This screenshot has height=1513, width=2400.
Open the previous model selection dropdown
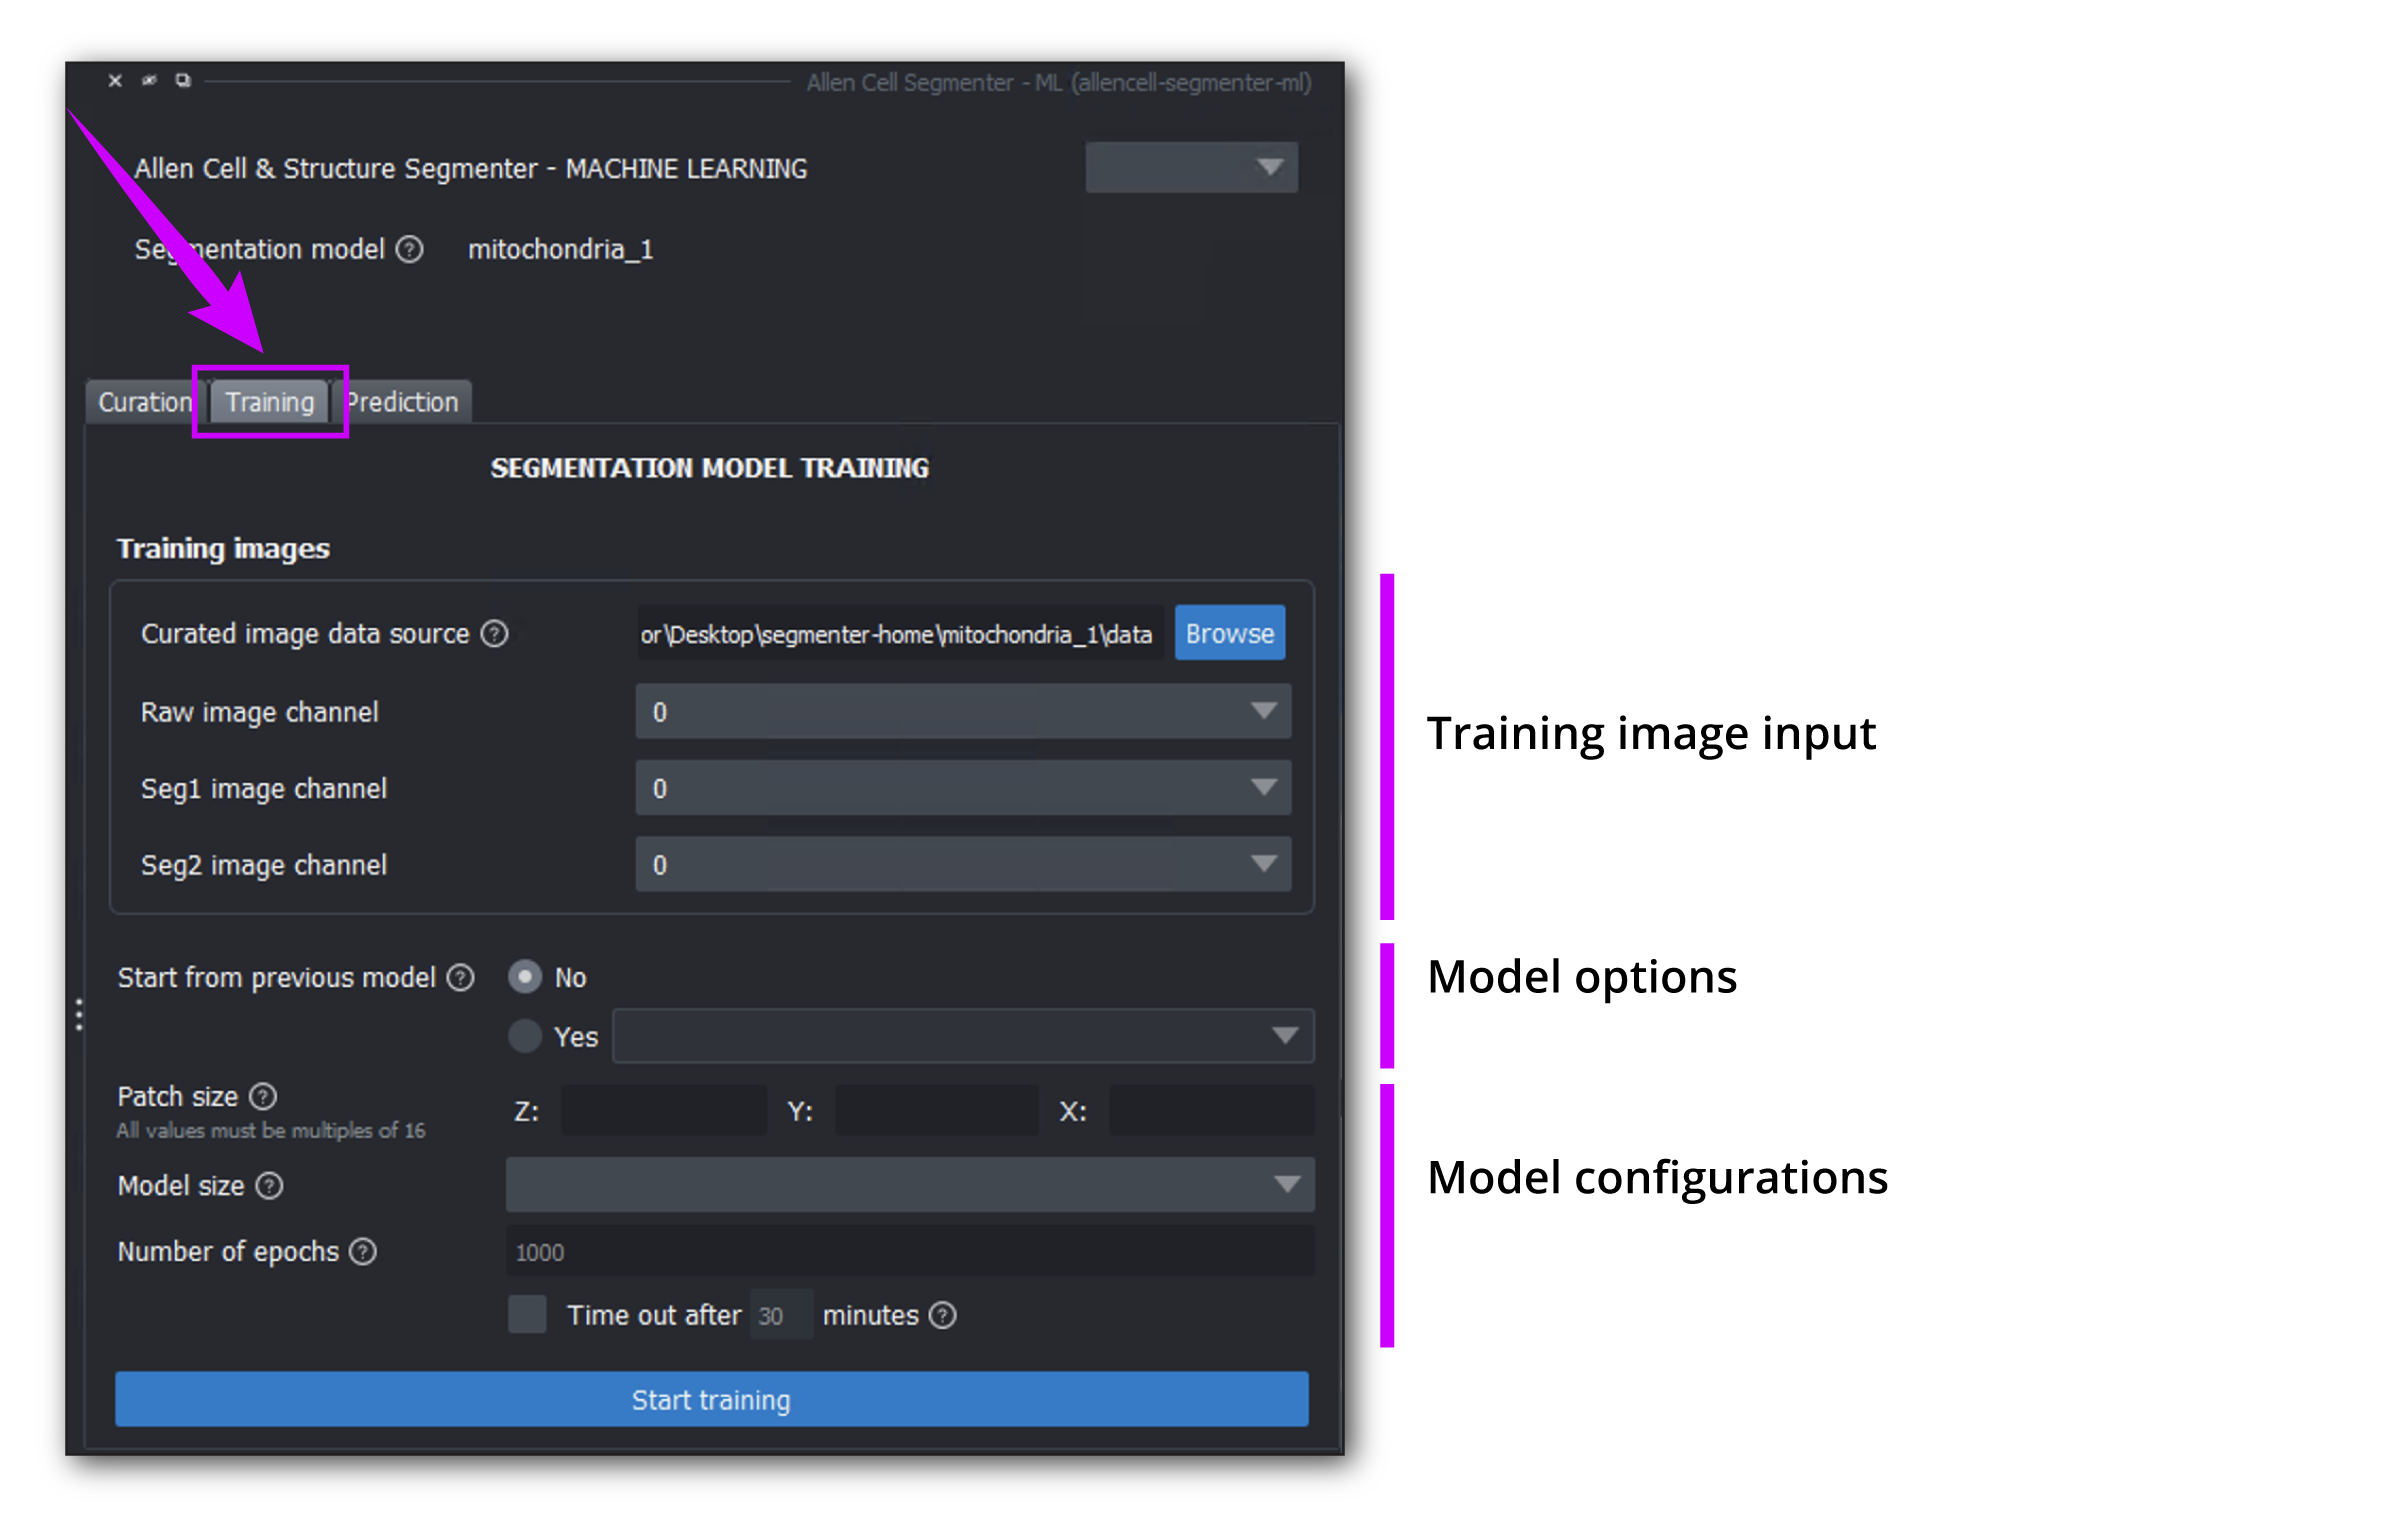pos(963,1035)
